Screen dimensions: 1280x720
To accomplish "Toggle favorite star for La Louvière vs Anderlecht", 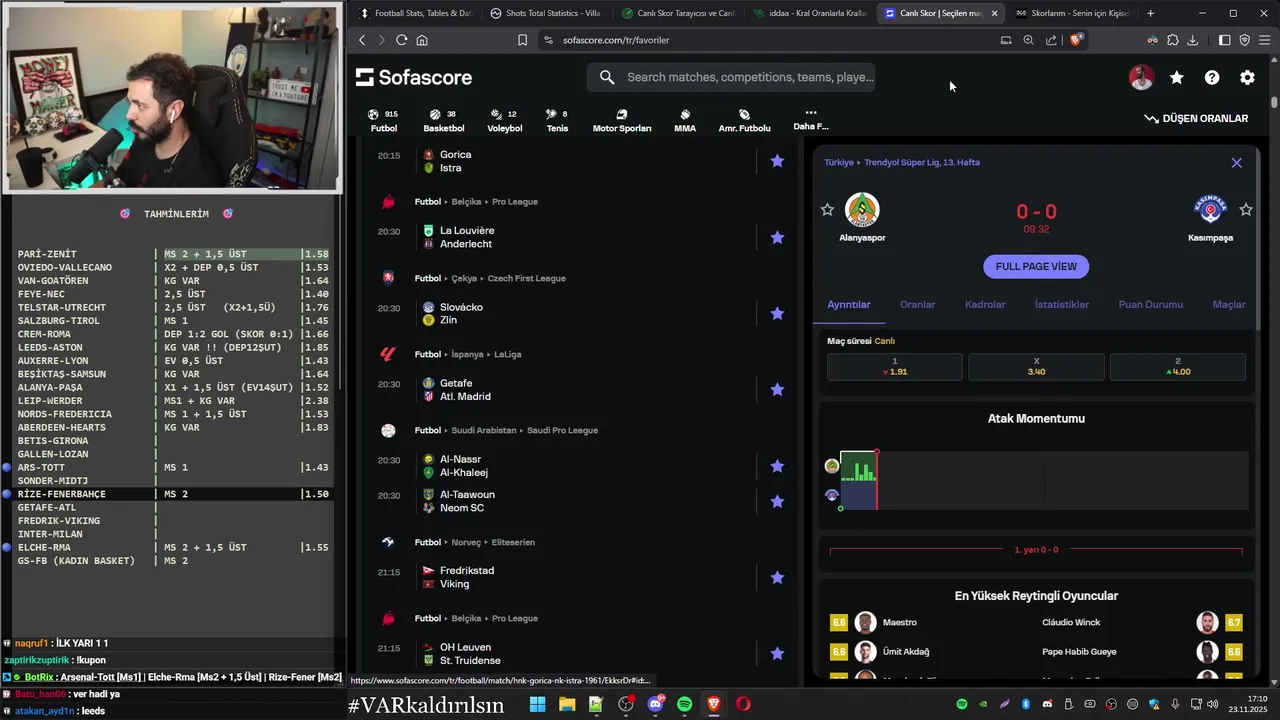I will 777,237.
